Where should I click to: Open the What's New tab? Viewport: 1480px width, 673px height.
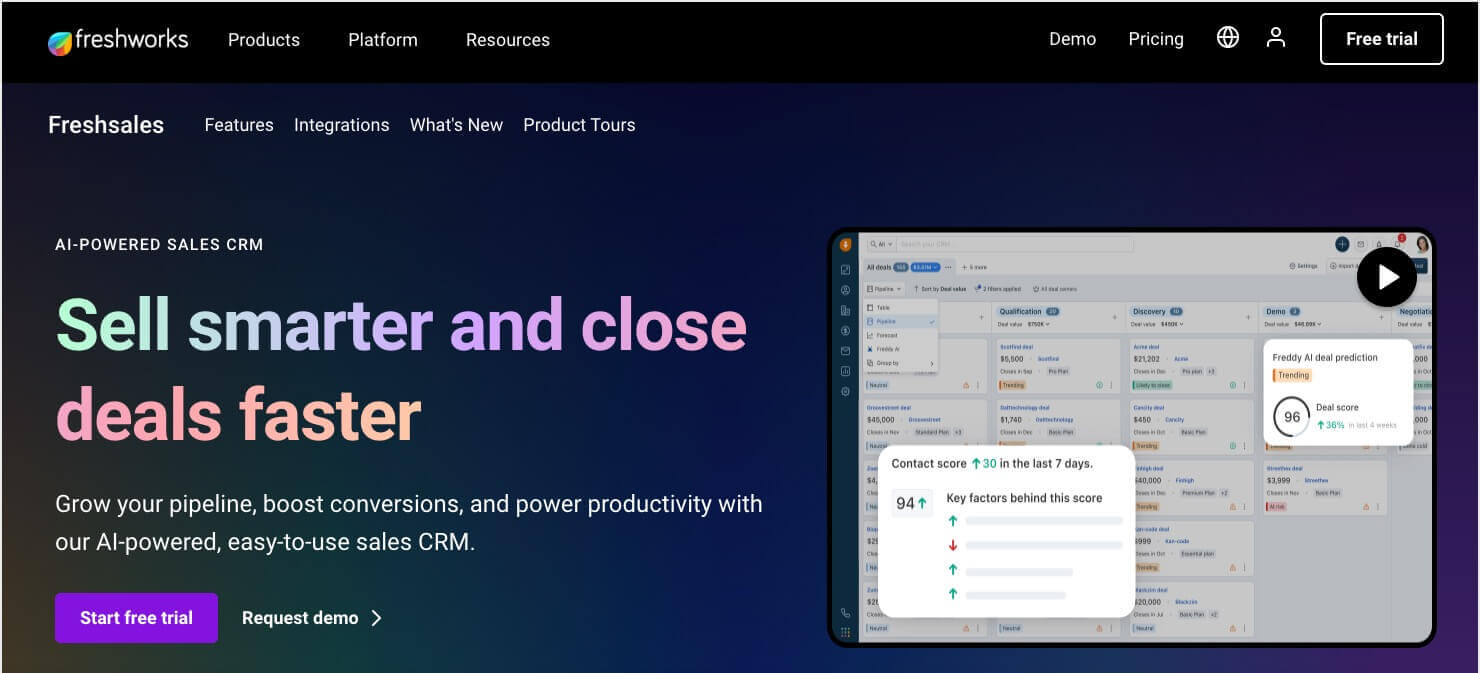coord(456,125)
